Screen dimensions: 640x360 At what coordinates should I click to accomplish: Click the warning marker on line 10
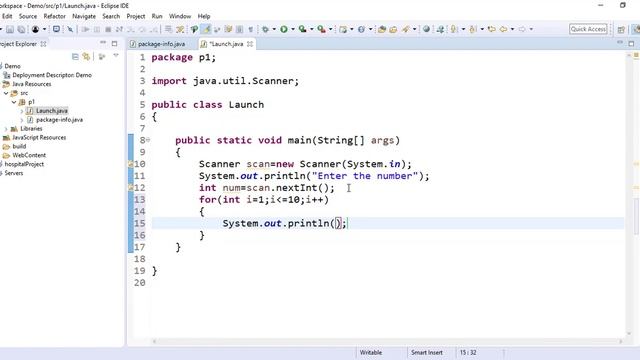131,164
